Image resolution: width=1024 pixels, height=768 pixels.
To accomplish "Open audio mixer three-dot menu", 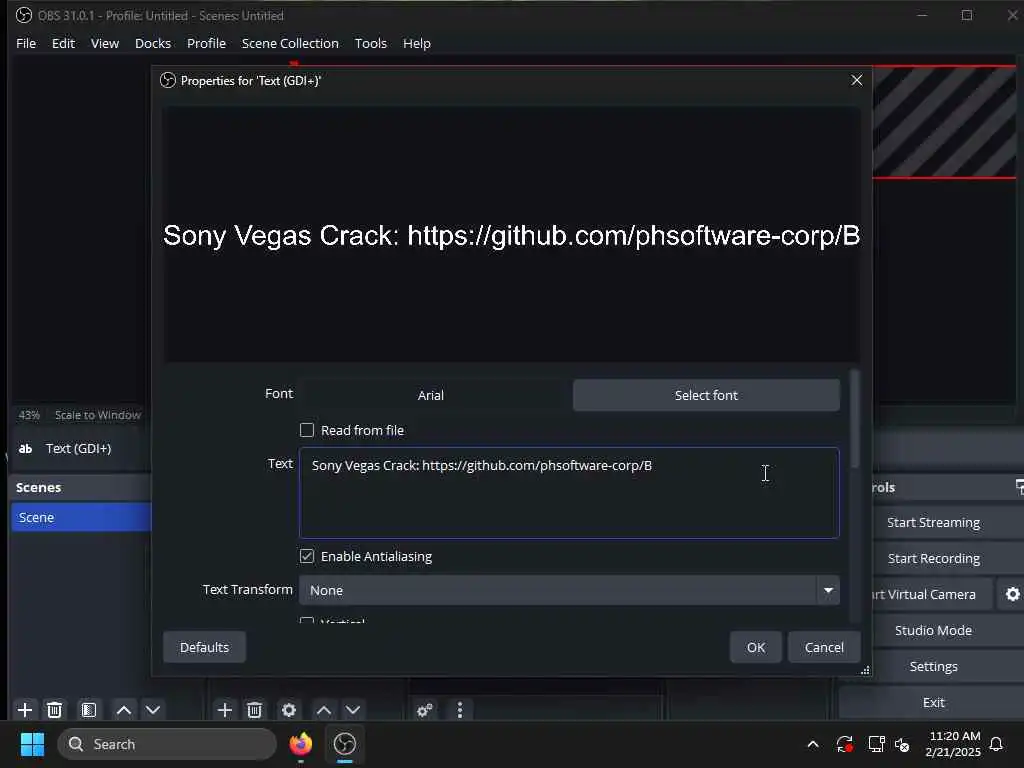I will pyautogui.click(x=460, y=710).
